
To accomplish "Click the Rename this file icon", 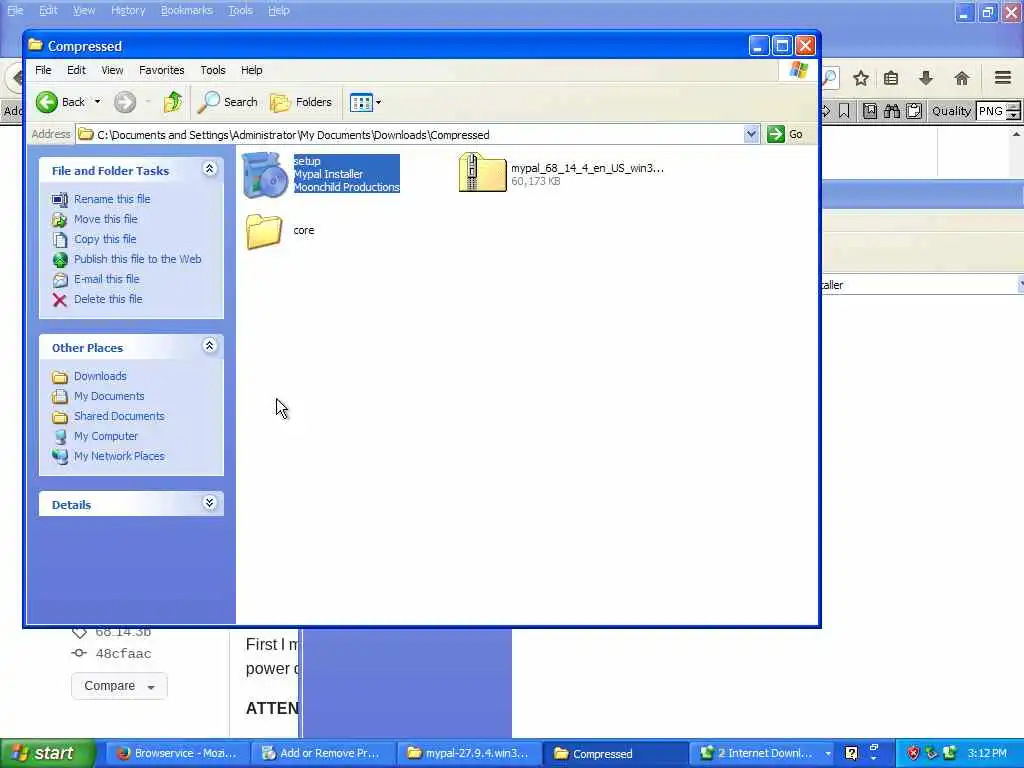I will point(59,199).
